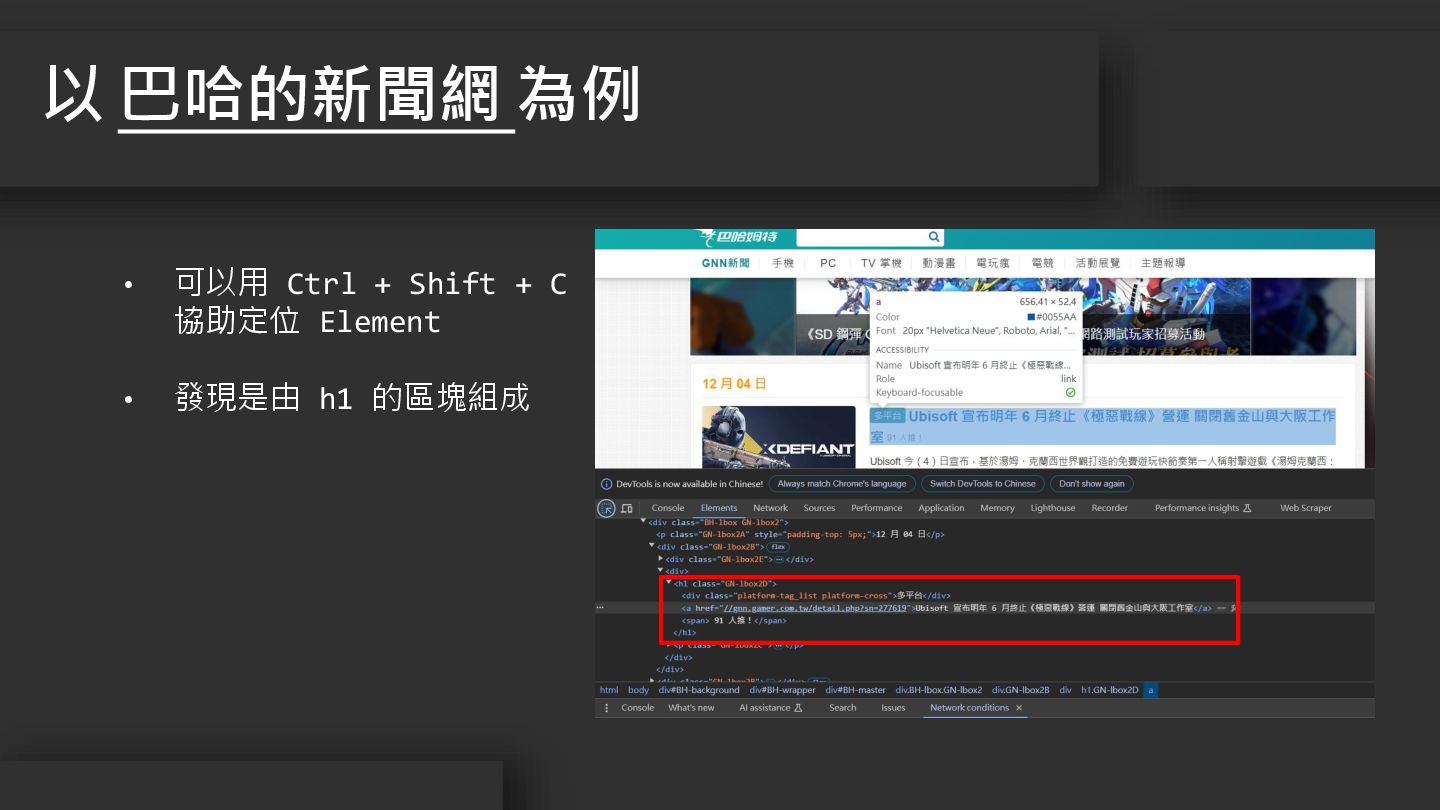Expand the div GN-lbox2E node arrow
The height and width of the screenshot is (810, 1440).
pos(661,559)
